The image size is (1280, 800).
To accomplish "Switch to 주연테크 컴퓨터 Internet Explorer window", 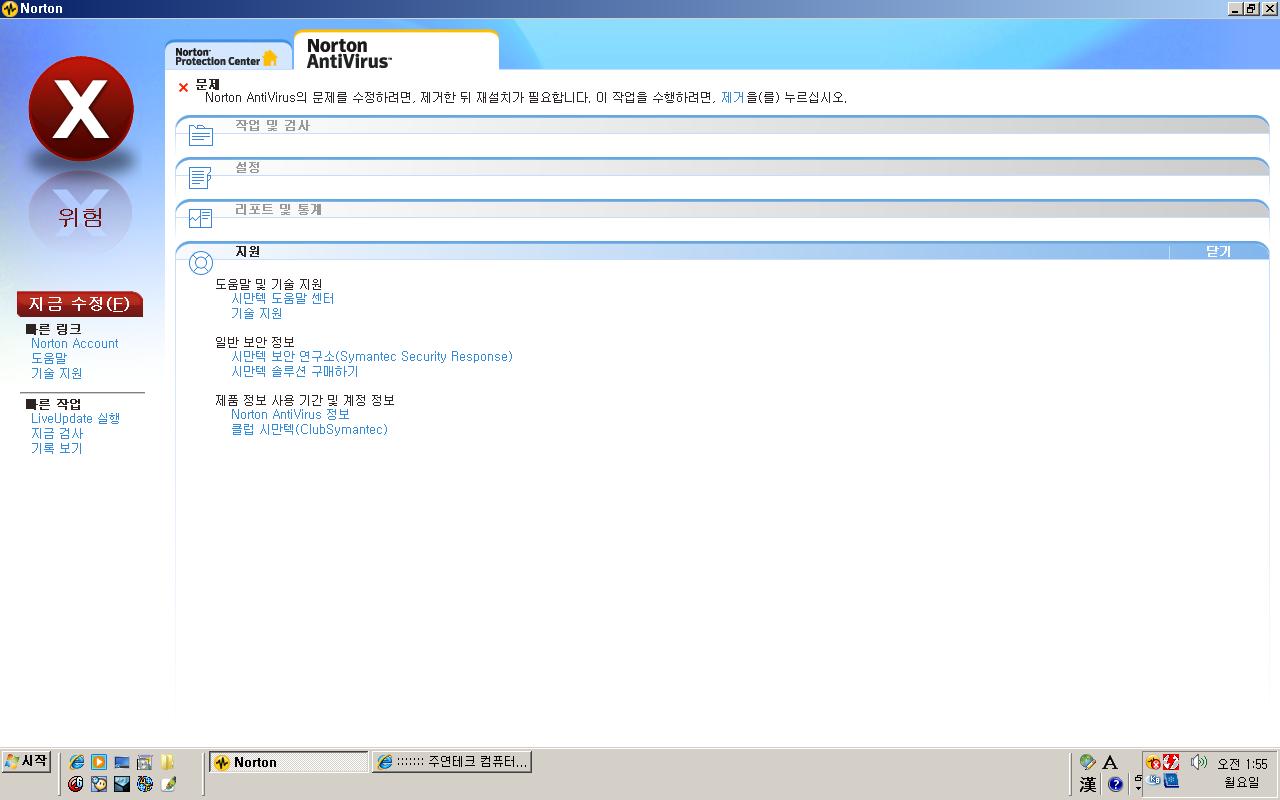I will pos(452,762).
